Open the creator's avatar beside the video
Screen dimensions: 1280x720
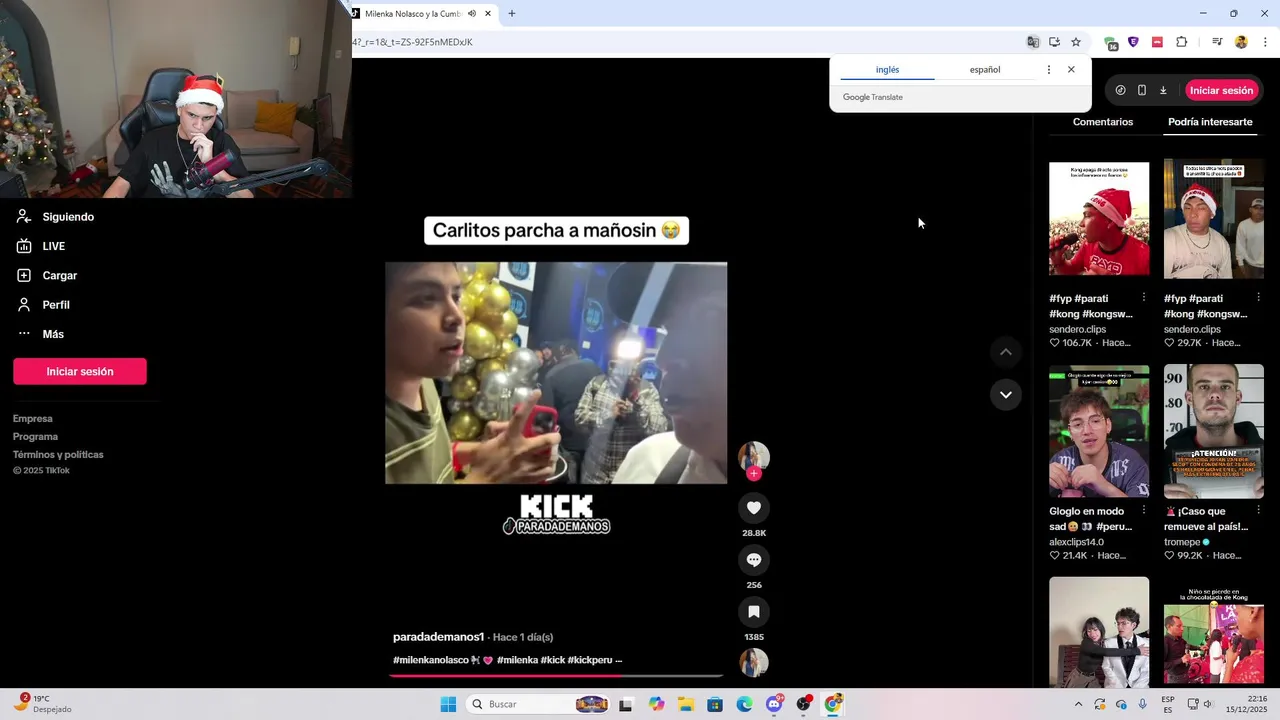click(754, 456)
